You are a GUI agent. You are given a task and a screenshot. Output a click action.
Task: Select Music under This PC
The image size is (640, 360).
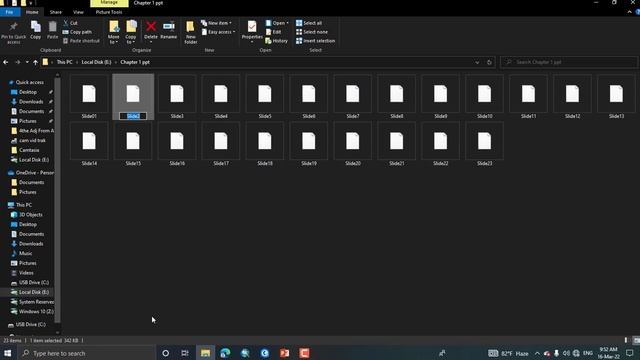click(25, 253)
